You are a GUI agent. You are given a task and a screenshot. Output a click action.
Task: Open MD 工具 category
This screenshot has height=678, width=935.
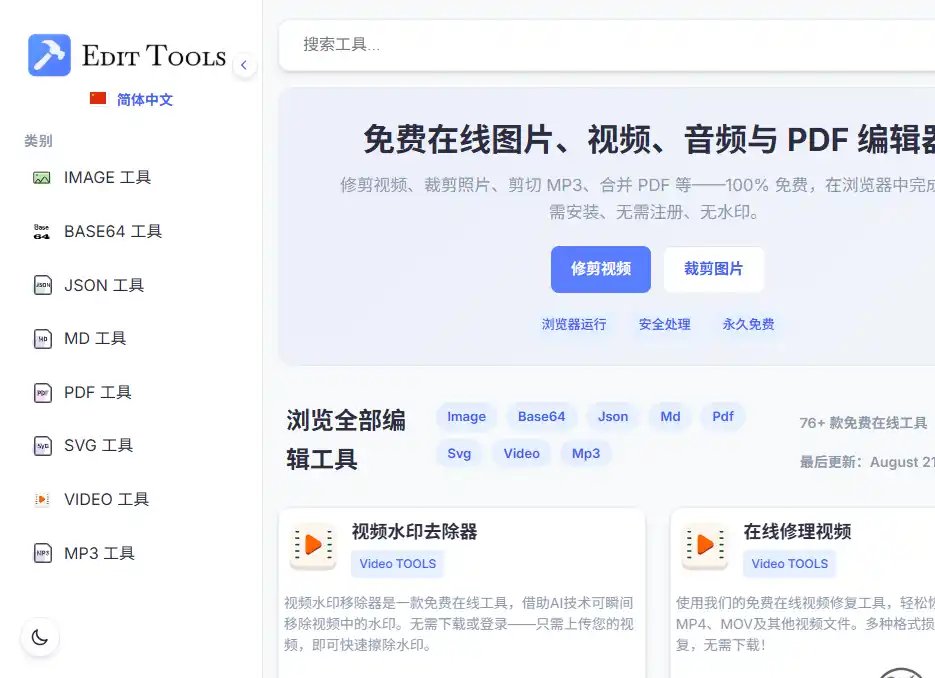click(x=95, y=339)
